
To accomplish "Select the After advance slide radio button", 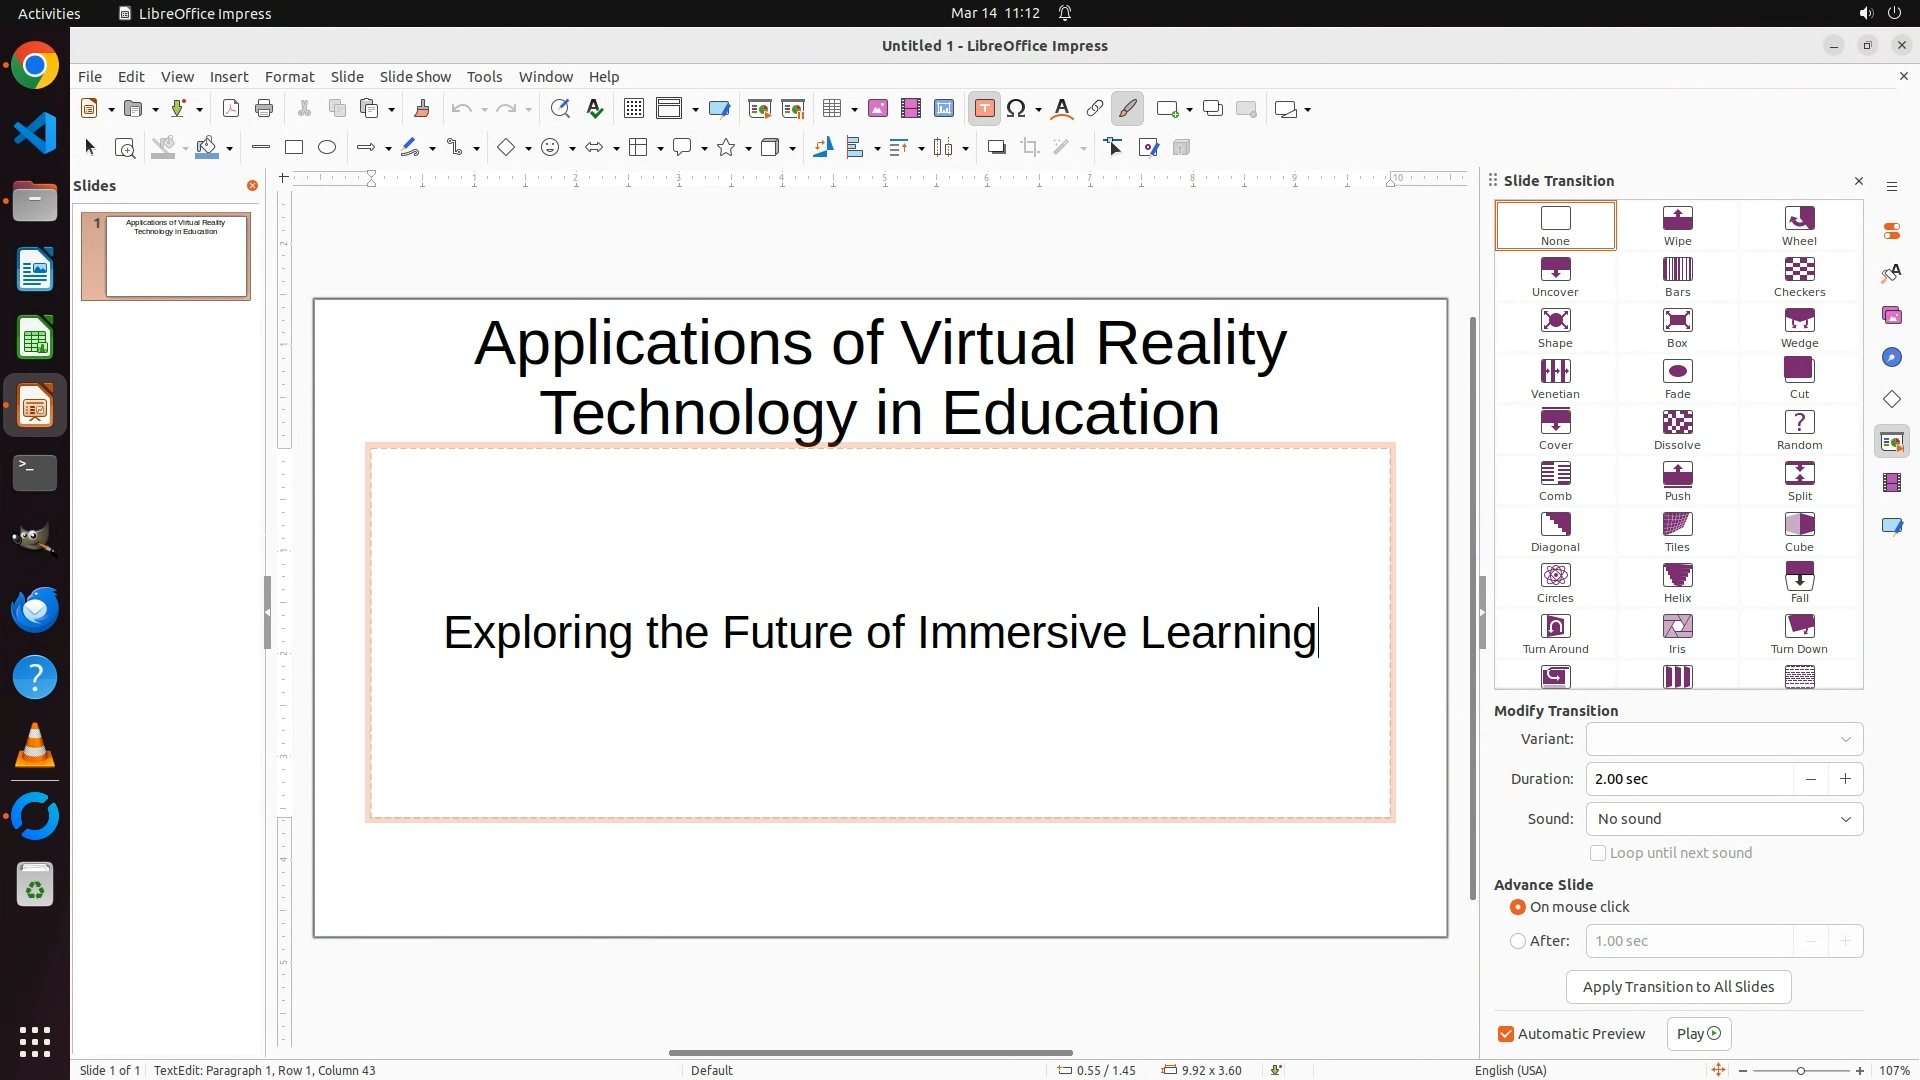I will tap(1518, 941).
